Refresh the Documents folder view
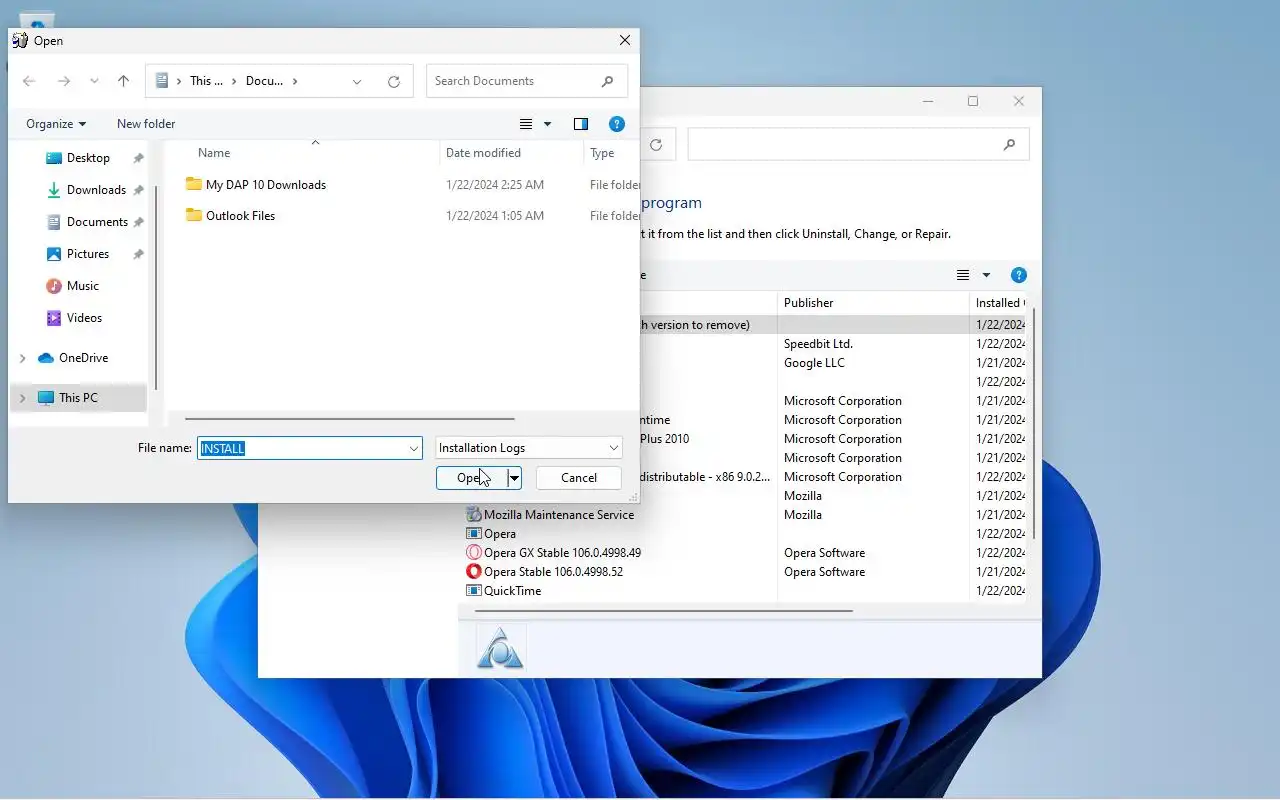The width and height of the screenshot is (1280, 800). point(394,81)
